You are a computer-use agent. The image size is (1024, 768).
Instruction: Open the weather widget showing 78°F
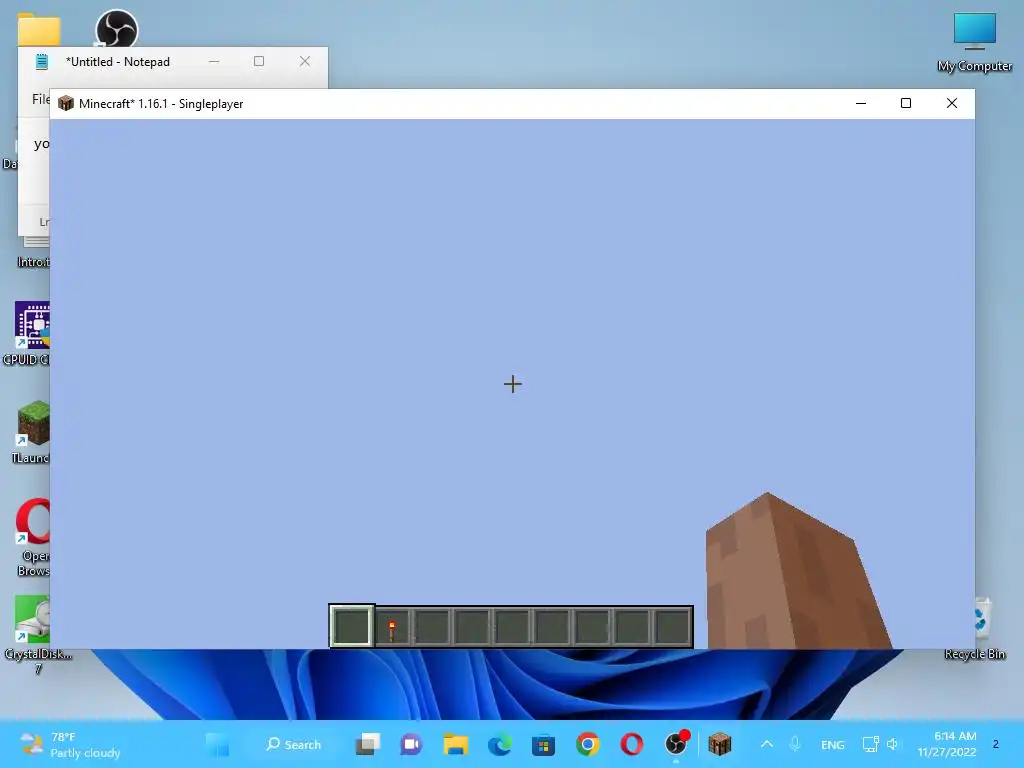[71, 744]
